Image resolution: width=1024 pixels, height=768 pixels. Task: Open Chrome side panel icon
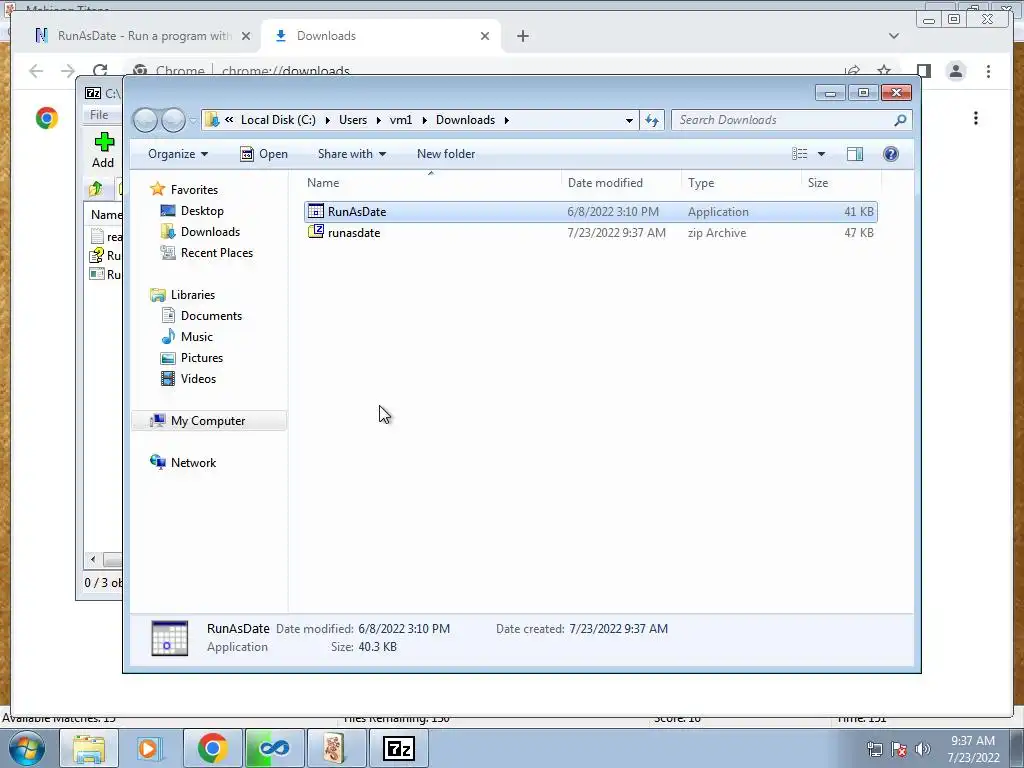[x=923, y=71]
